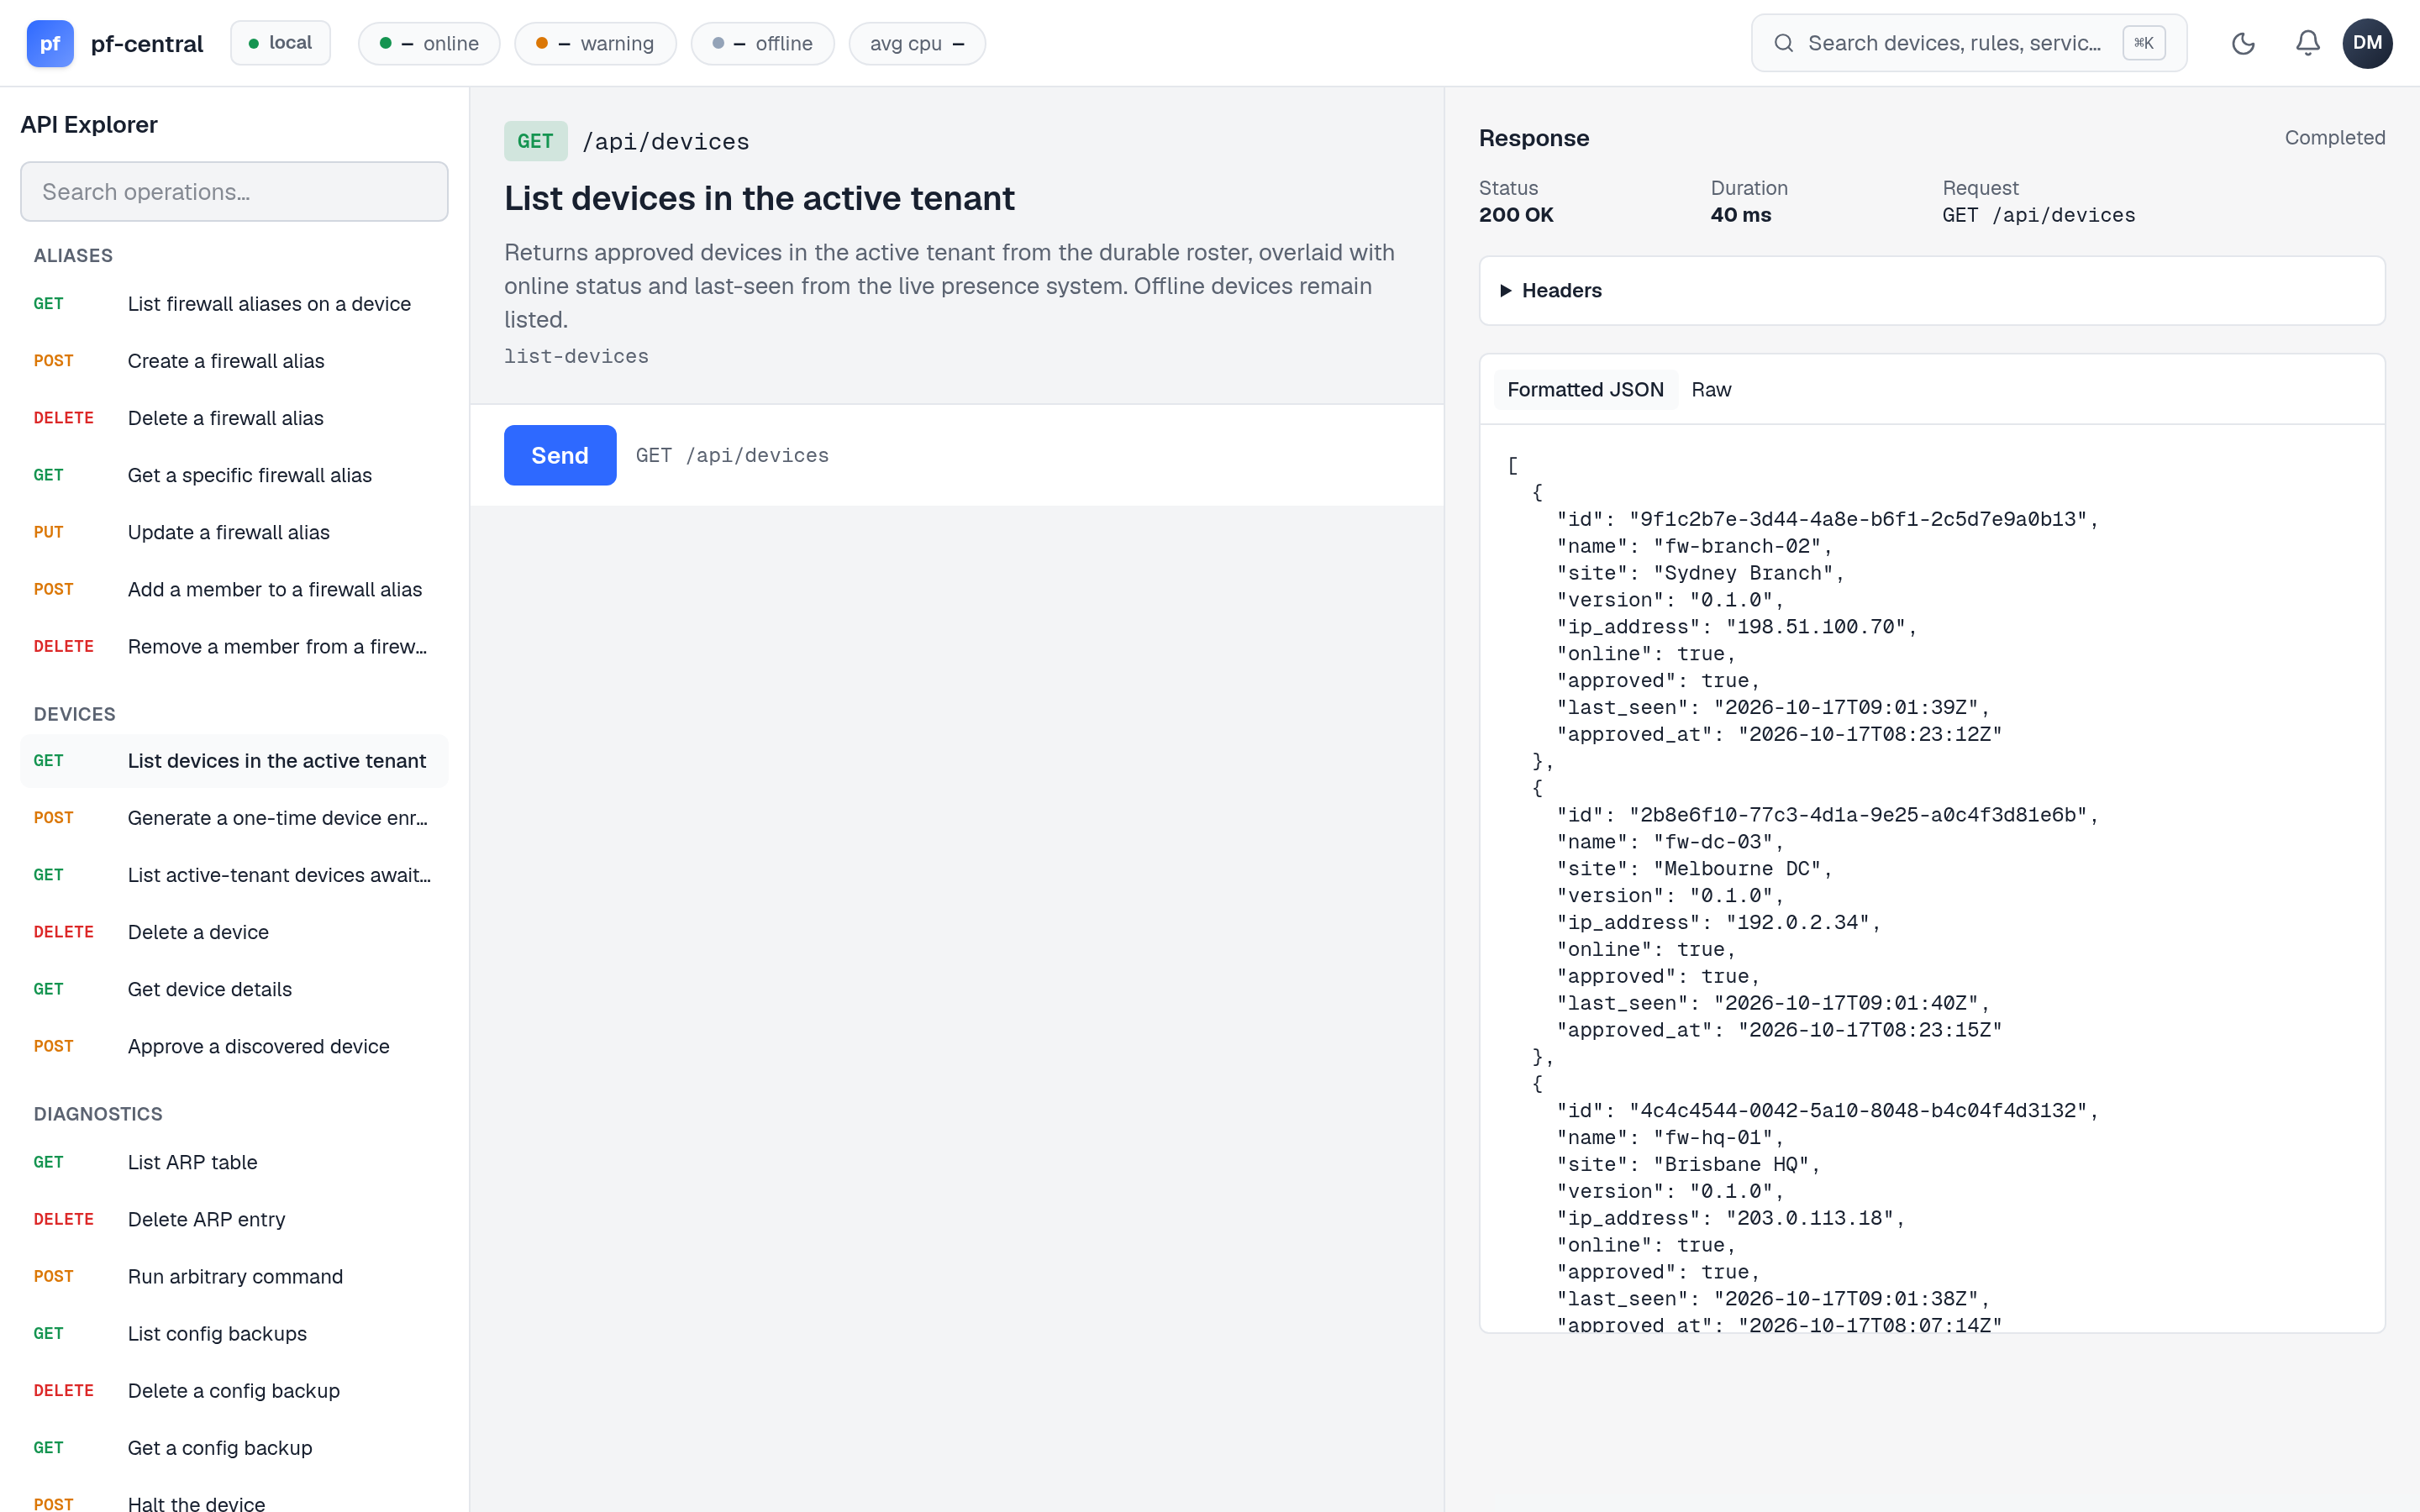The height and width of the screenshot is (1512, 2420).
Task: Open Add a member to a firewall alias
Action: coord(234,589)
